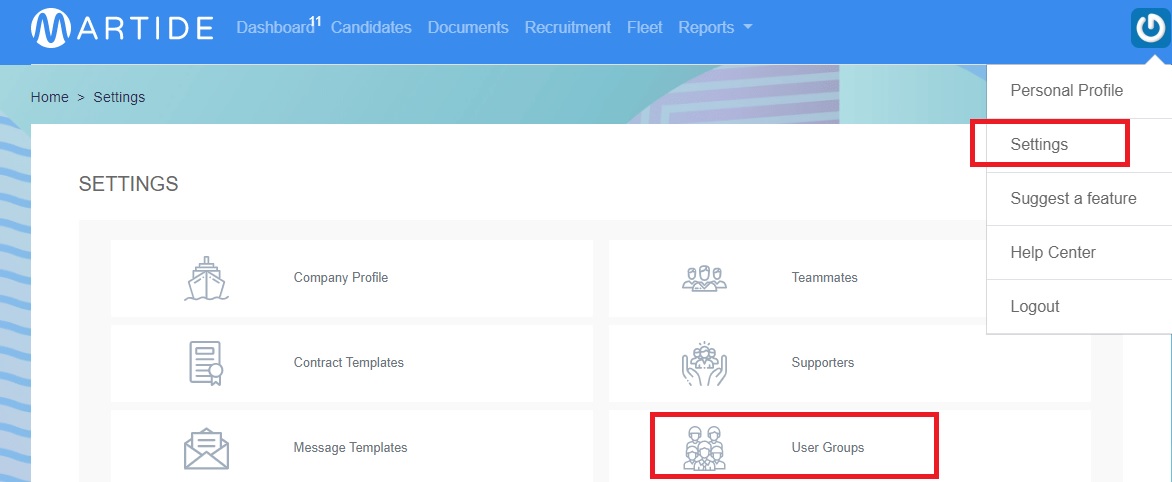Screen dimensions: 1172x482
Task: Open the Fleet page
Action: pos(644,28)
